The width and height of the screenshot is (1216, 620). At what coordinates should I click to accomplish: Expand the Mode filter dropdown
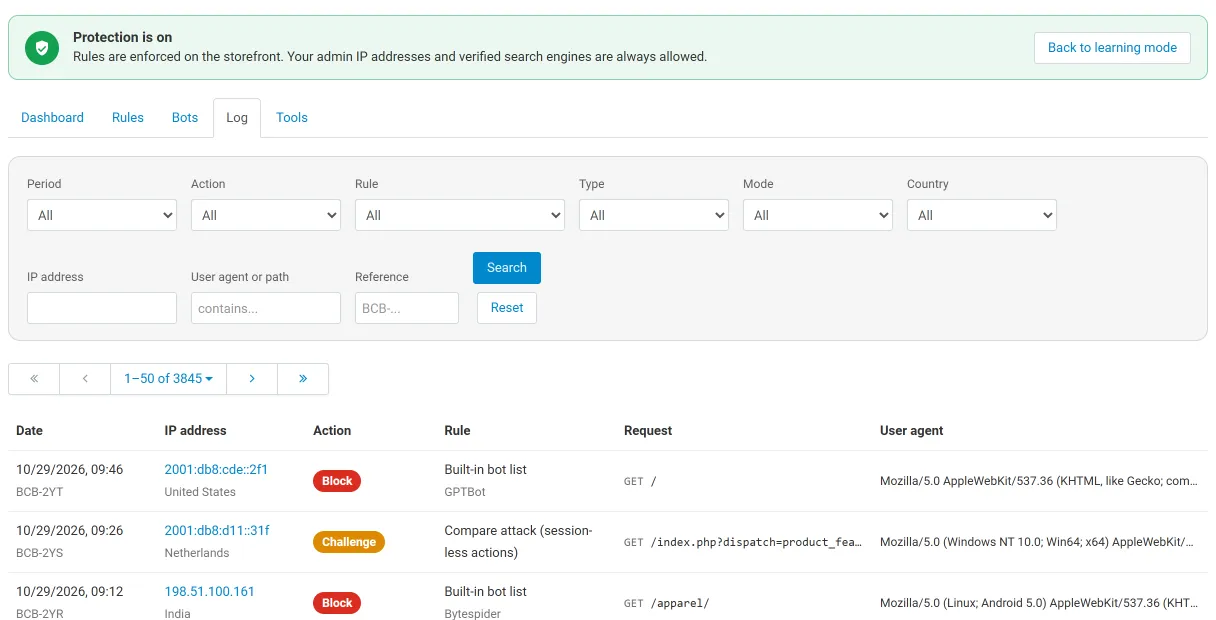click(818, 215)
